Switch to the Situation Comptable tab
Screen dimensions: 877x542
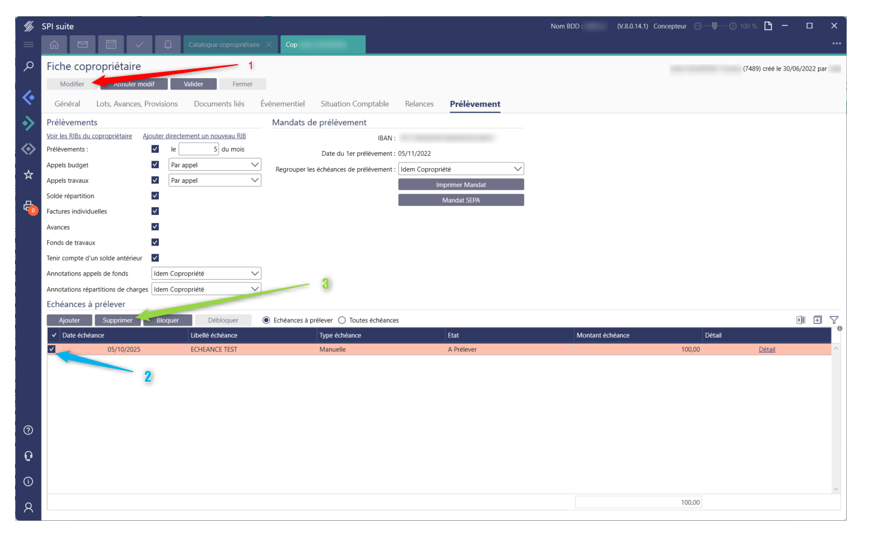[x=354, y=104]
